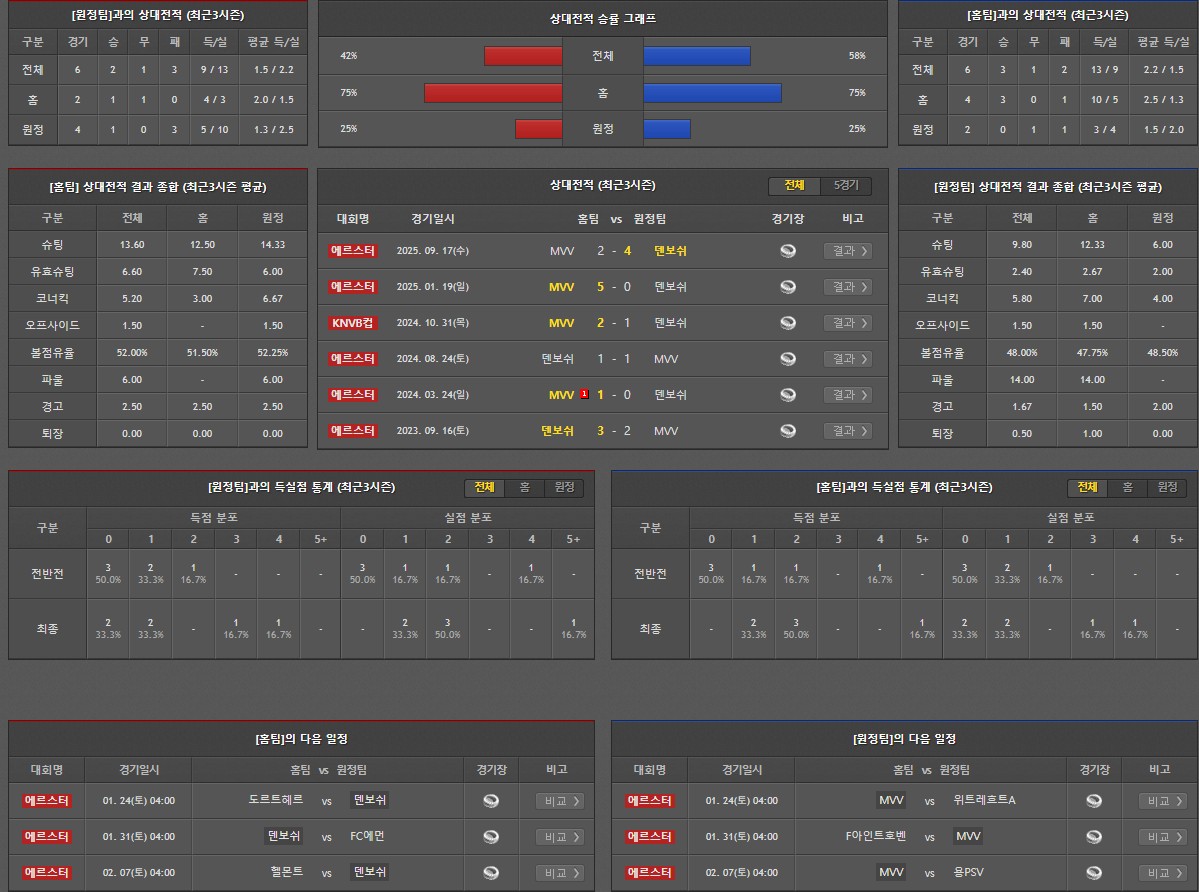1199x892 pixels.
Task: Switch to the 5경기 tab in 상대전적
Action: click(845, 186)
